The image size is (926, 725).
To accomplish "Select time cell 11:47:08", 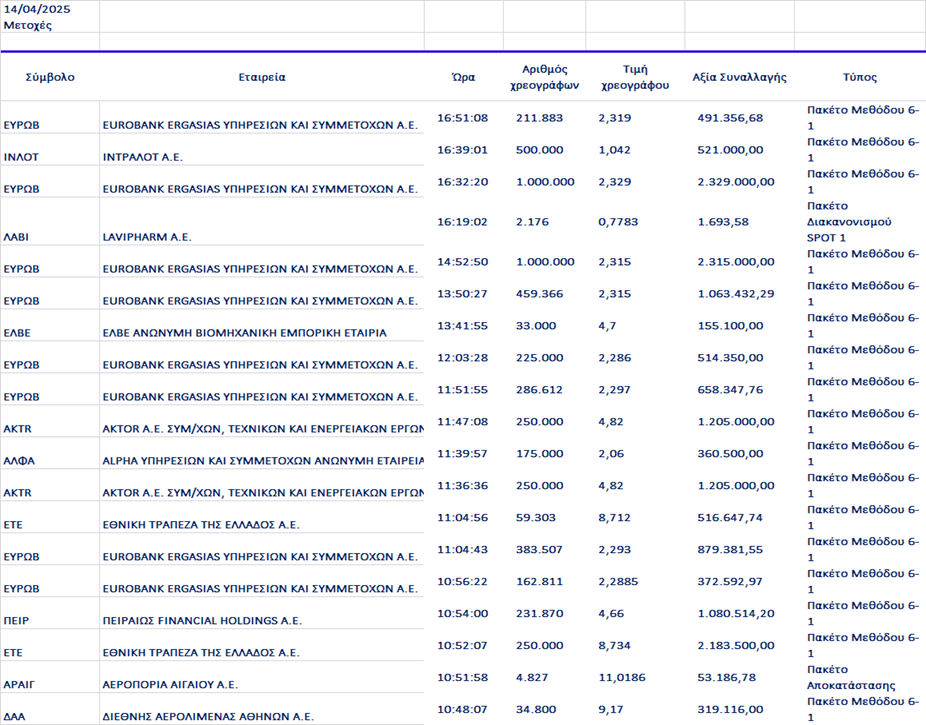I will (x=462, y=422).
